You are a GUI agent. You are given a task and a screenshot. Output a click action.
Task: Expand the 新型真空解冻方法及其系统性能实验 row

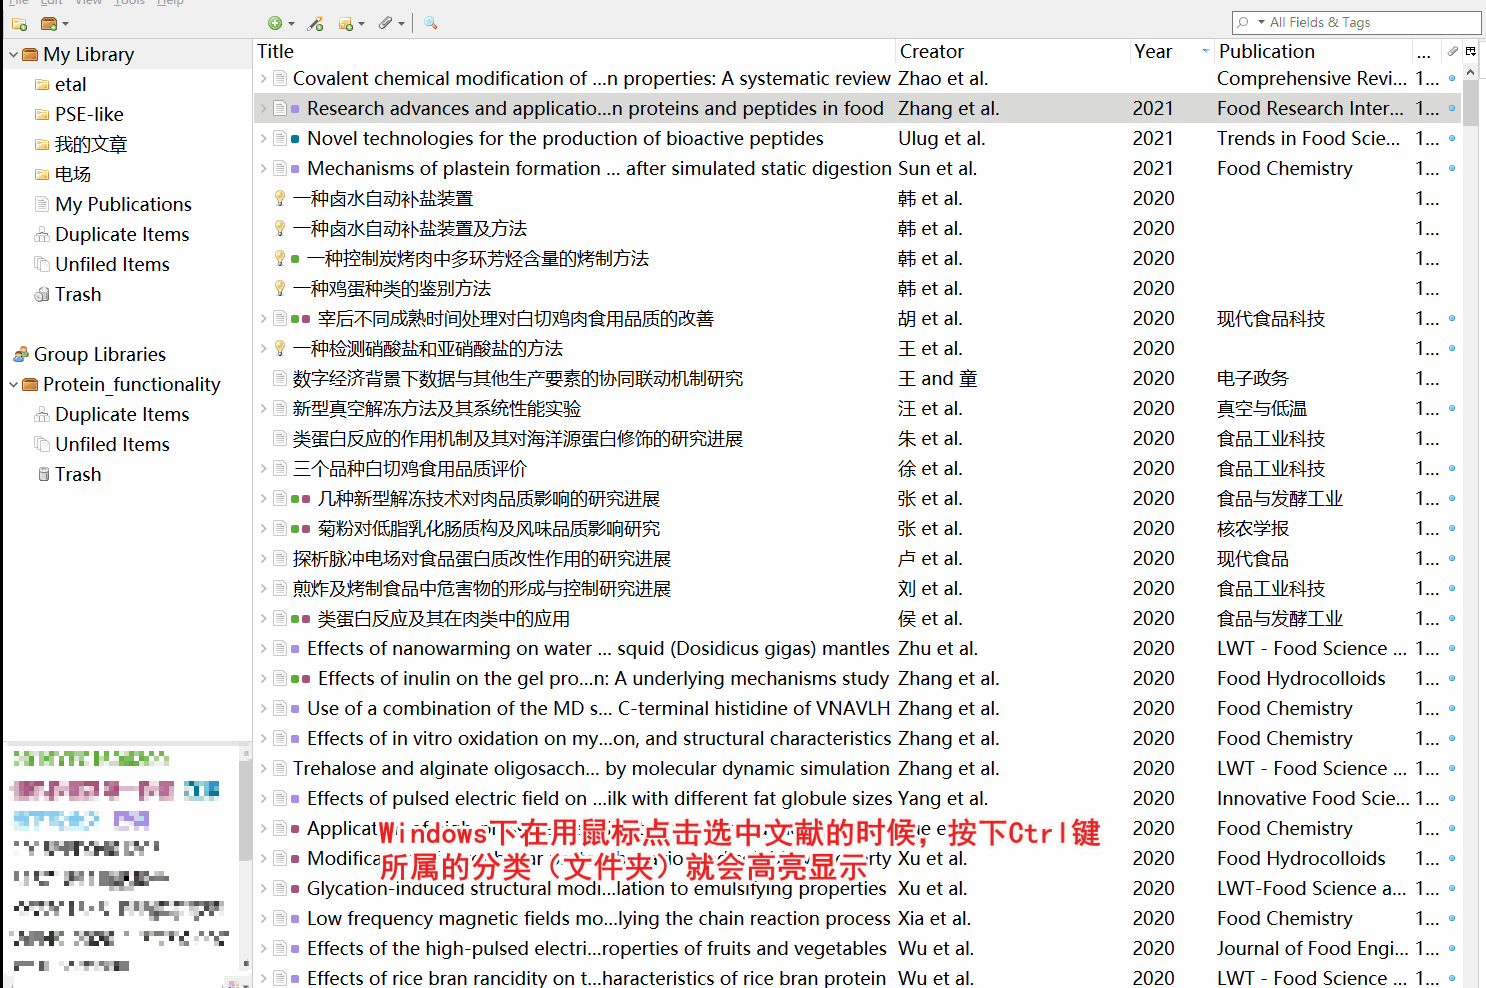click(263, 408)
